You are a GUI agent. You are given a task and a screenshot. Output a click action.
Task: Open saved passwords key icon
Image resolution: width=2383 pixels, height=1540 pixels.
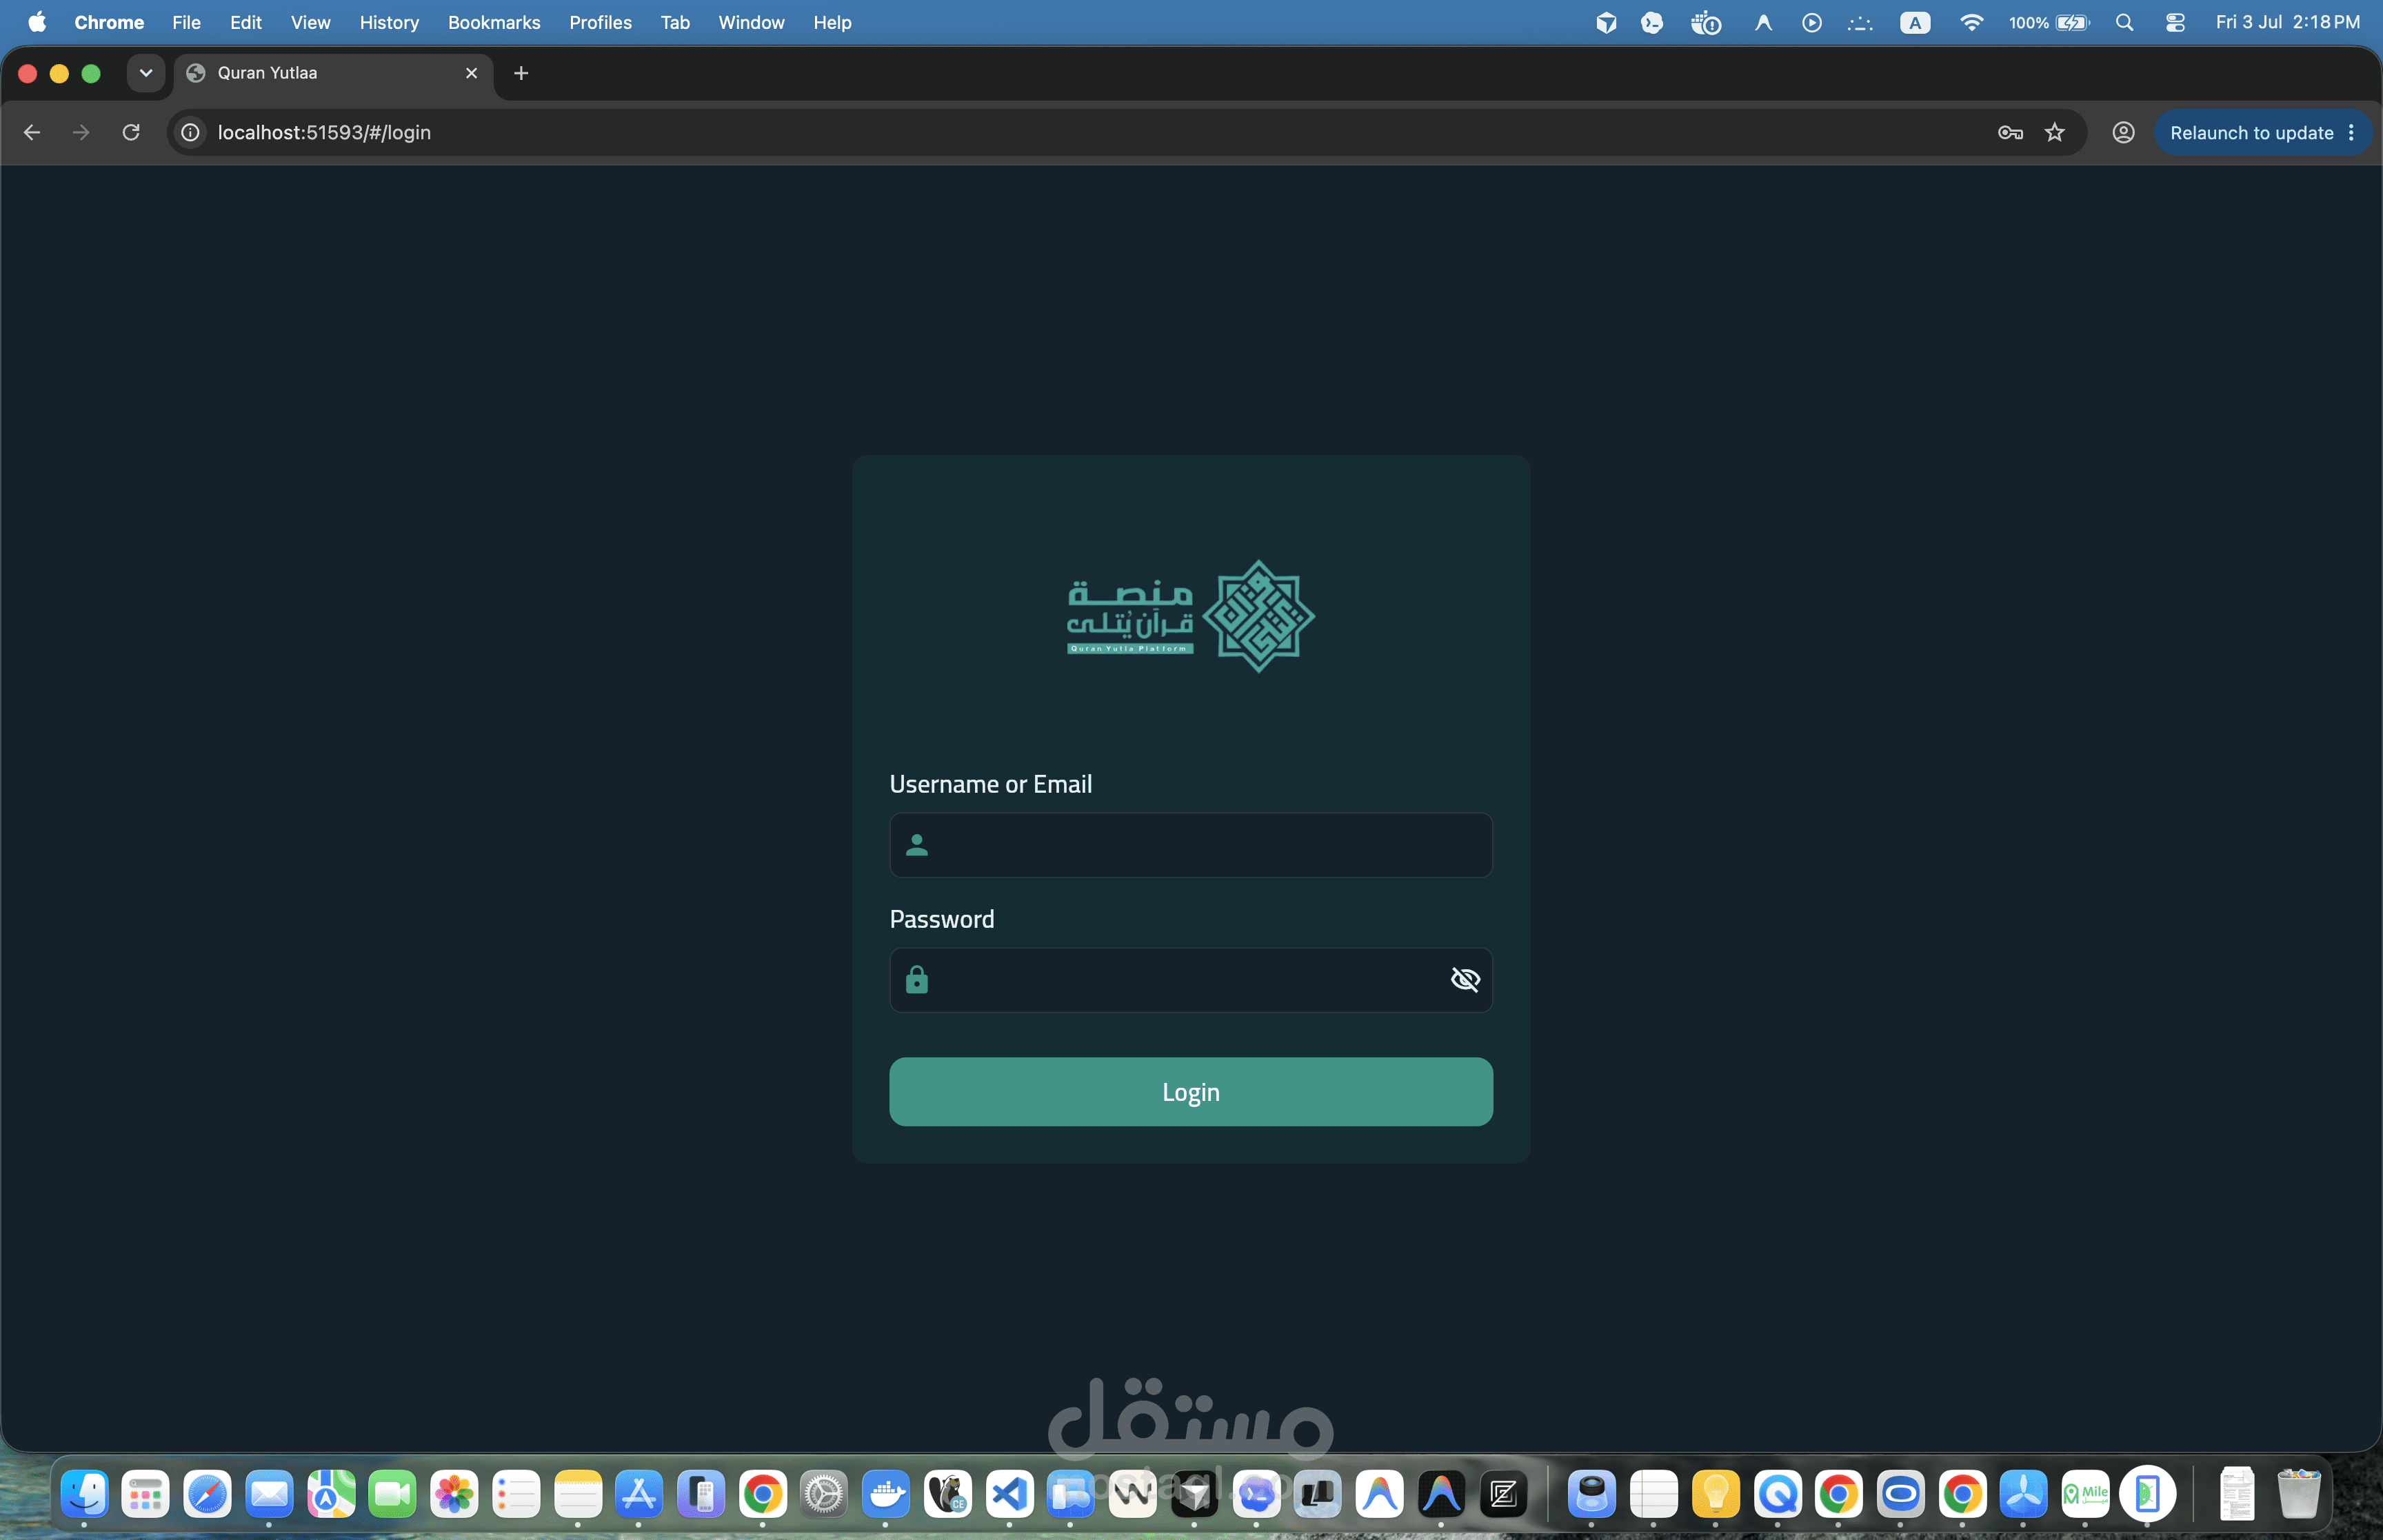click(2010, 132)
